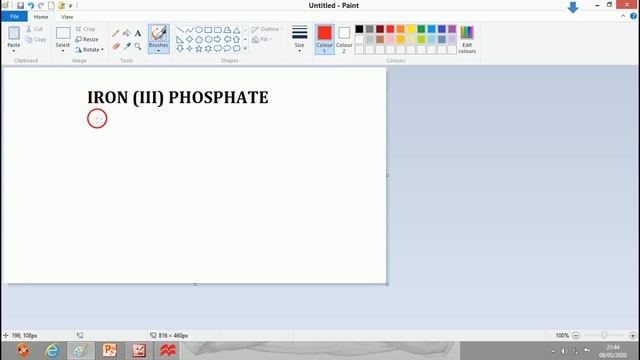The width and height of the screenshot is (640, 360).
Task: Choose the Line shape
Action: pos(180,30)
